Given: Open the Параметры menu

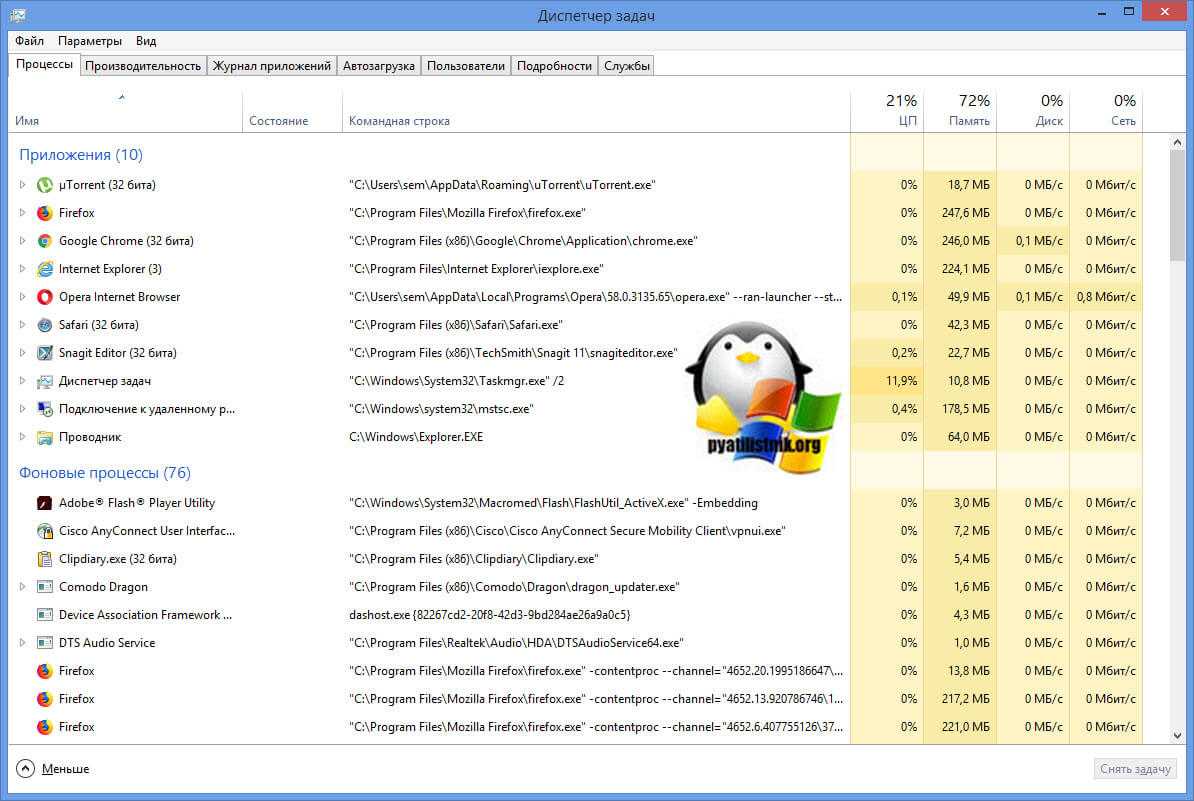Looking at the screenshot, I should tap(90, 41).
